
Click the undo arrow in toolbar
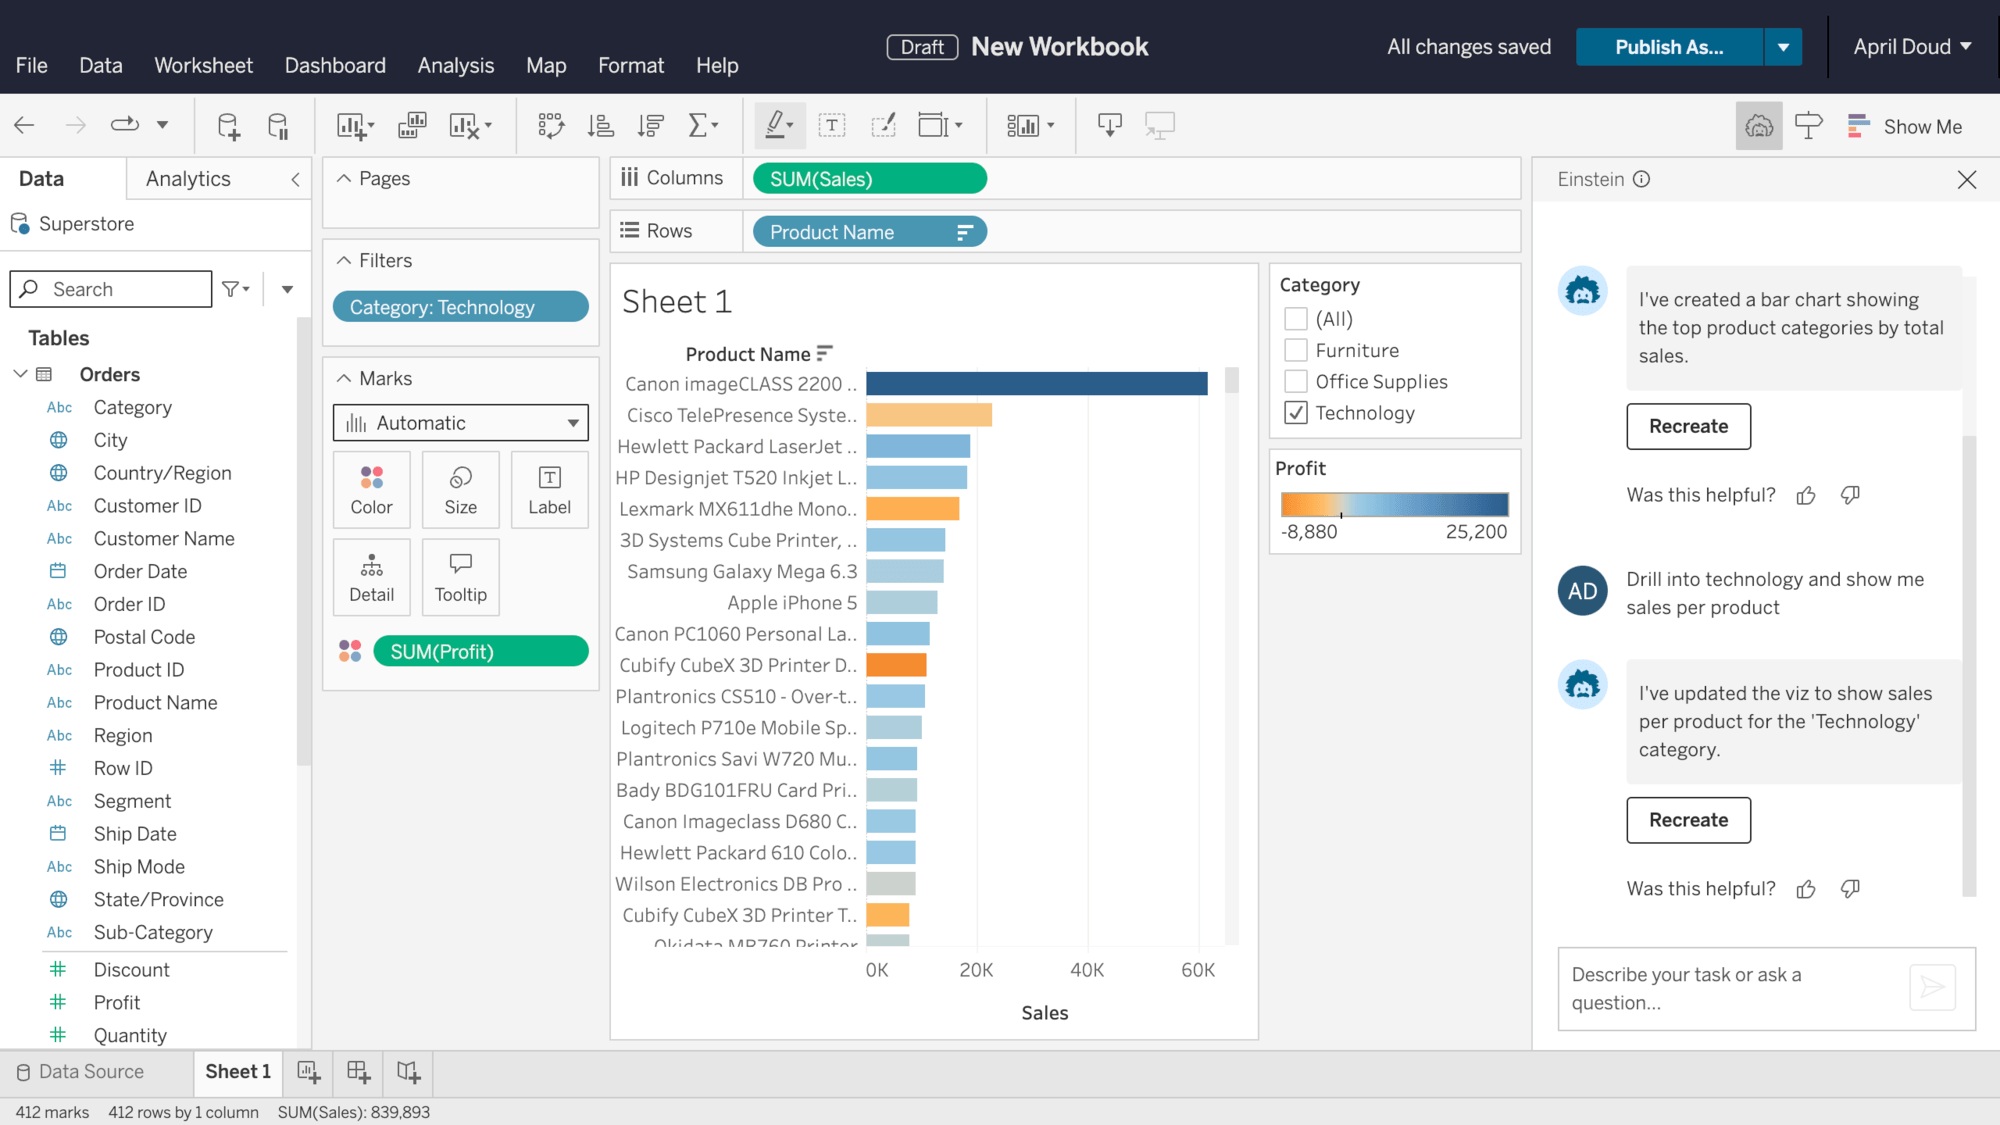(25, 126)
